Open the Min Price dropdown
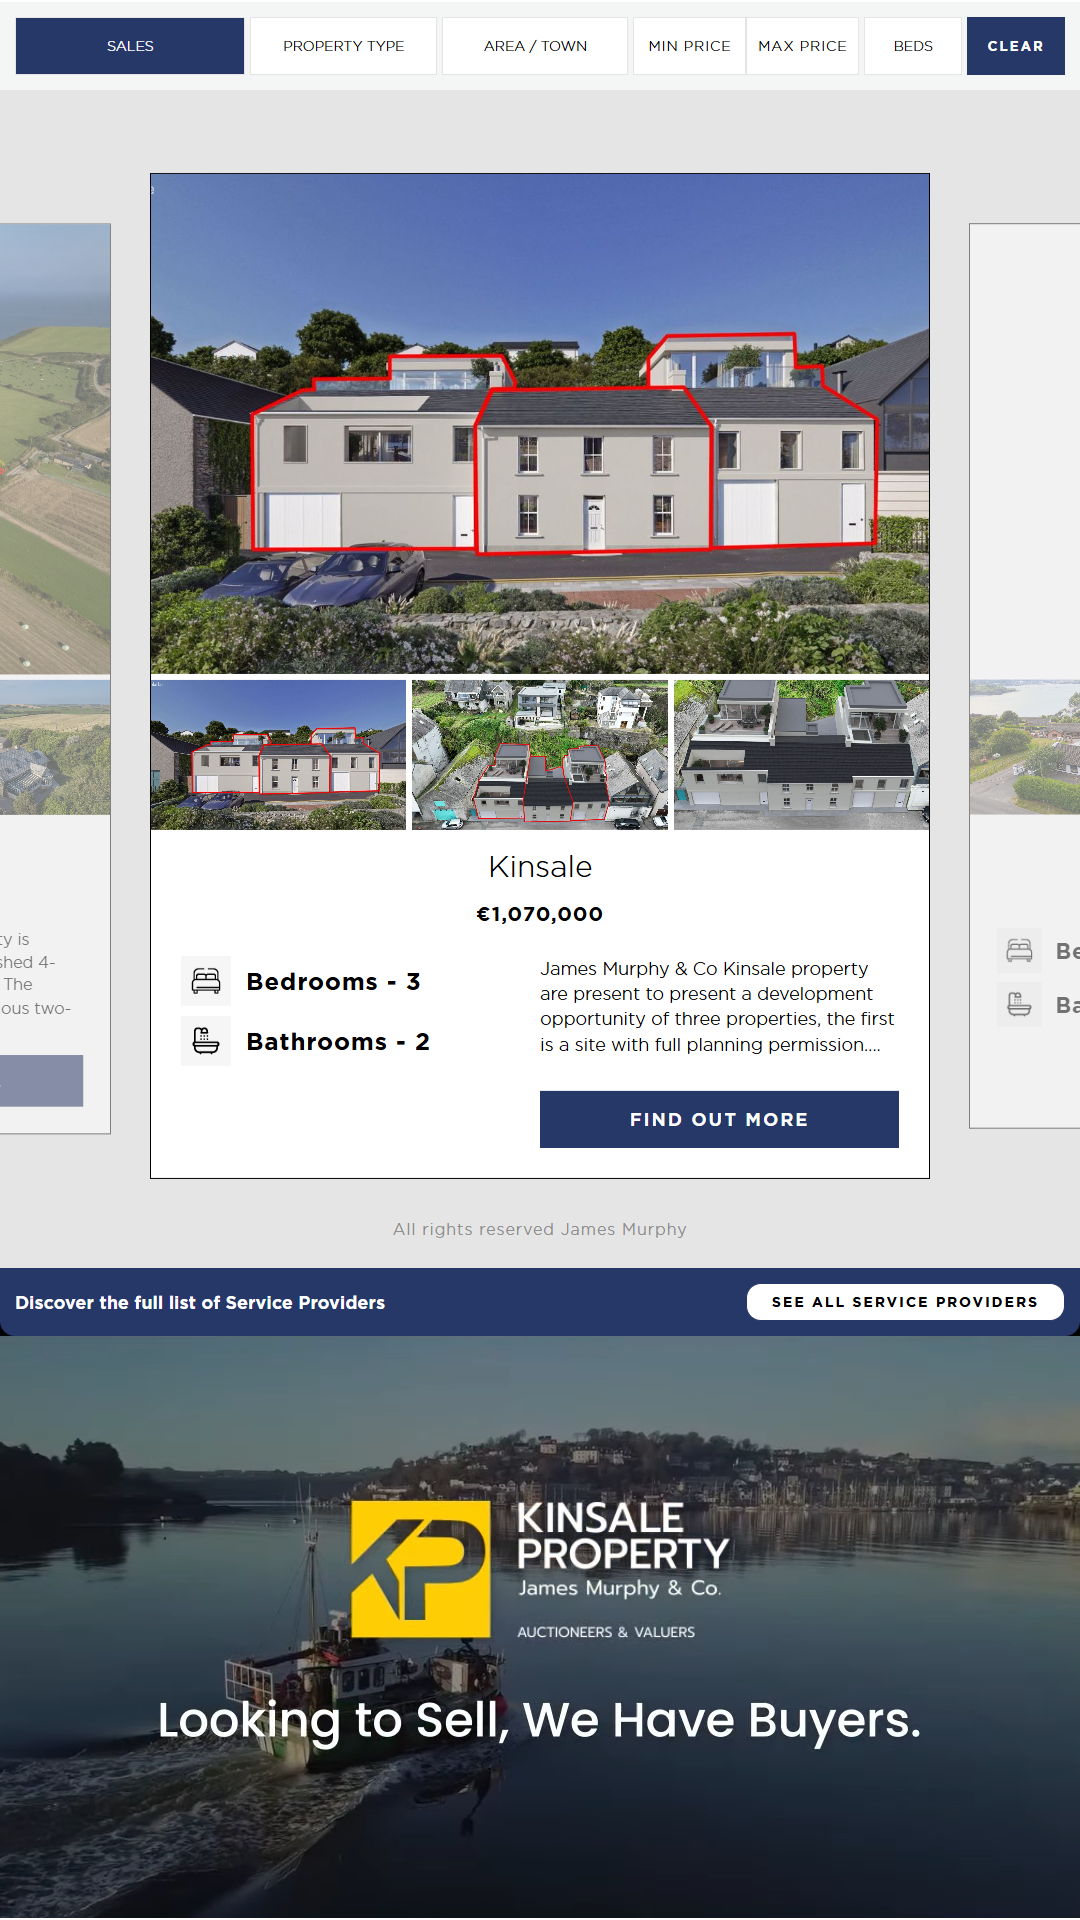This screenshot has width=1080, height=1920. pyautogui.click(x=689, y=46)
